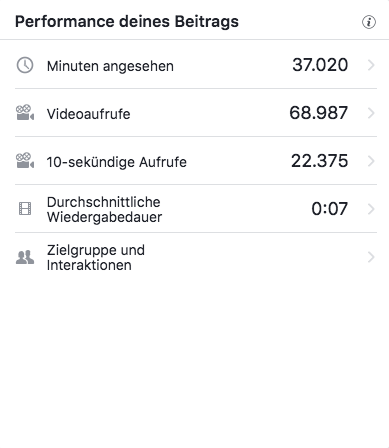This screenshot has height=448, width=389.
Task: Open the Zielgruppe und Interaktionen text
Action: [x=96, y=257]
